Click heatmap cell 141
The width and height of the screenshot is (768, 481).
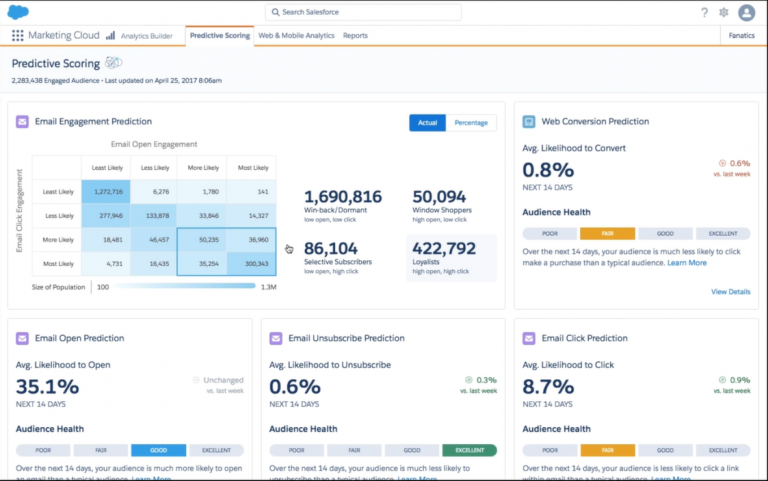pos(251,192)
